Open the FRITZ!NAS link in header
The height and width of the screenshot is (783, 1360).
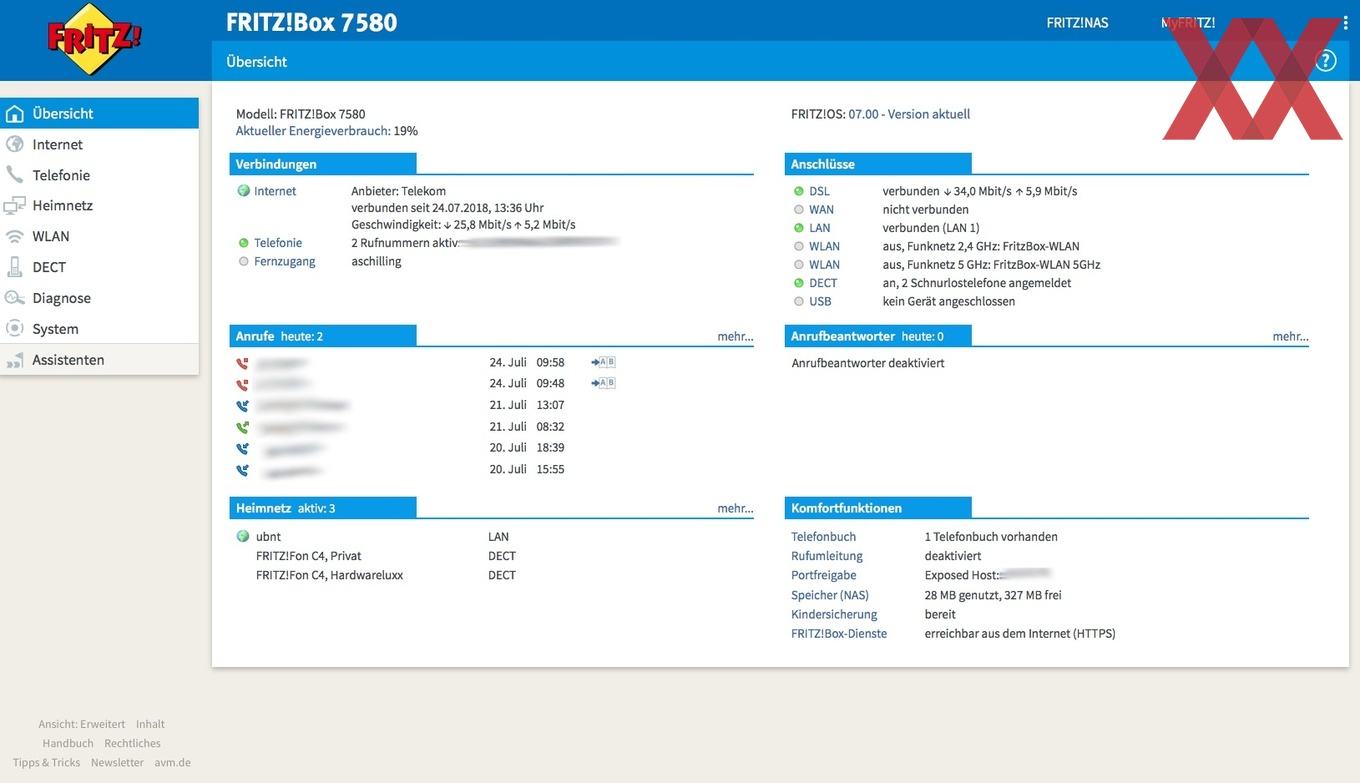click(1077, 22)
